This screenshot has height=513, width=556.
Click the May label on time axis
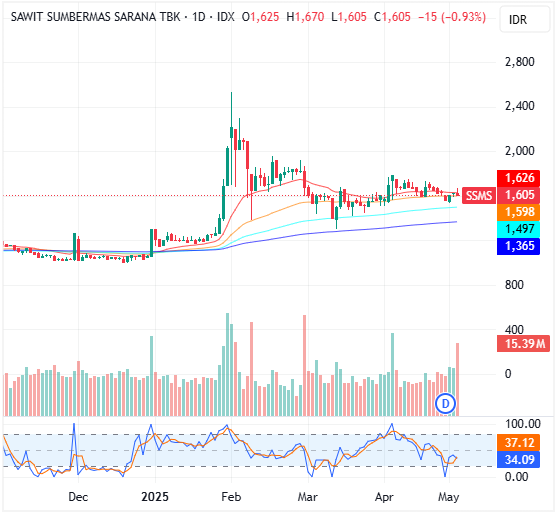pyautogui.click(x=449, y=497)
